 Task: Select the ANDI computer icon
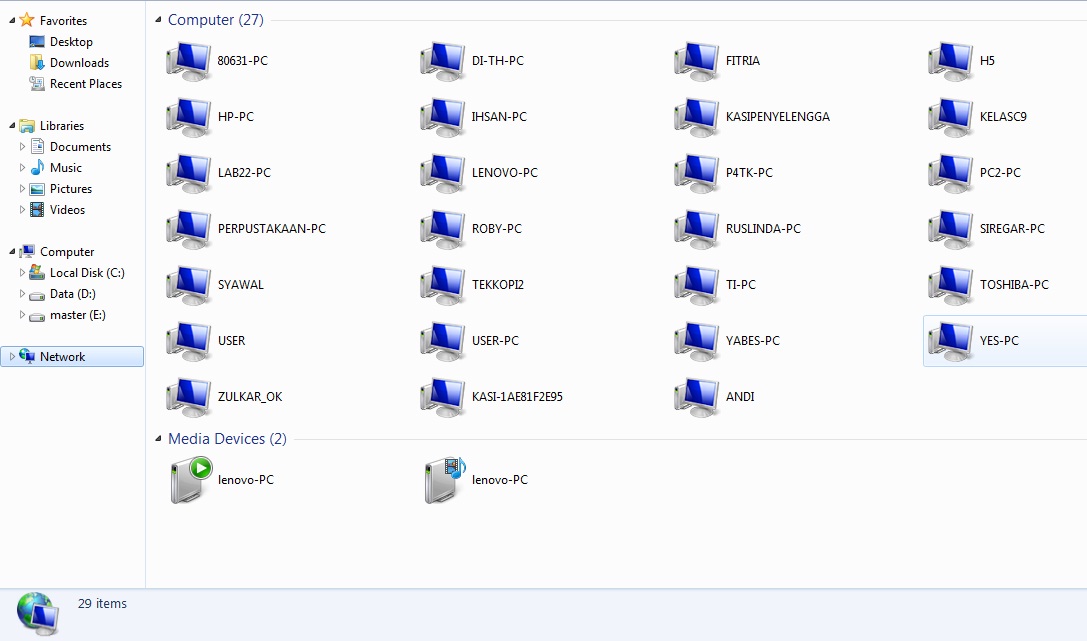tap(697, 398)
